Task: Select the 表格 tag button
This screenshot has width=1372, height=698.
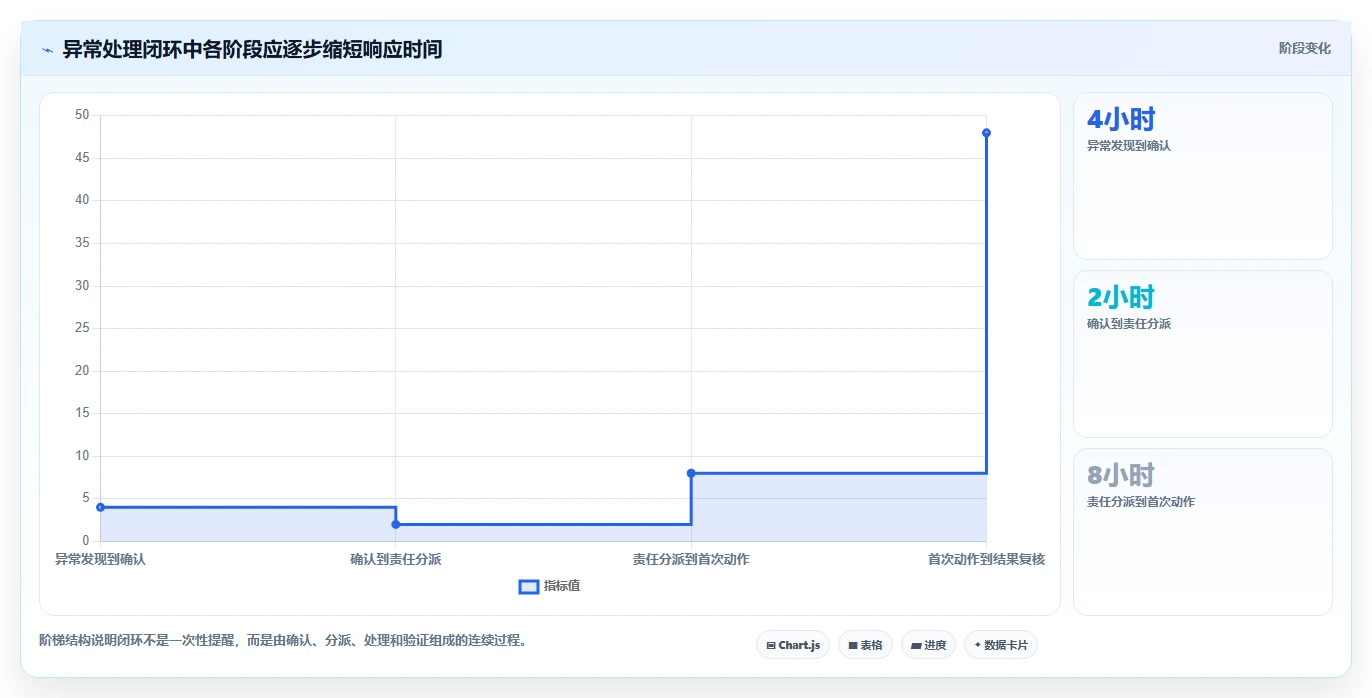Action: [x=865, y=645]
